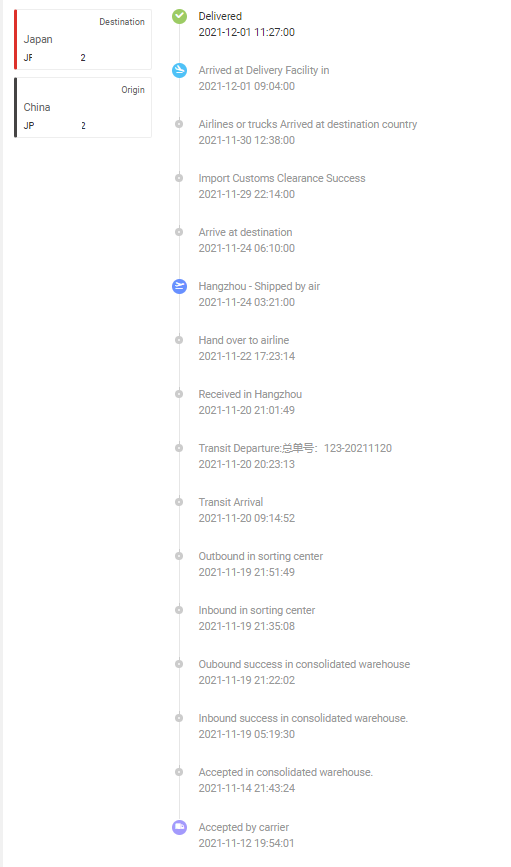Screen dimensions: 511x867
Task: Click the Transit Departure 123-20211120 entry text
Action: click(295, 448)
